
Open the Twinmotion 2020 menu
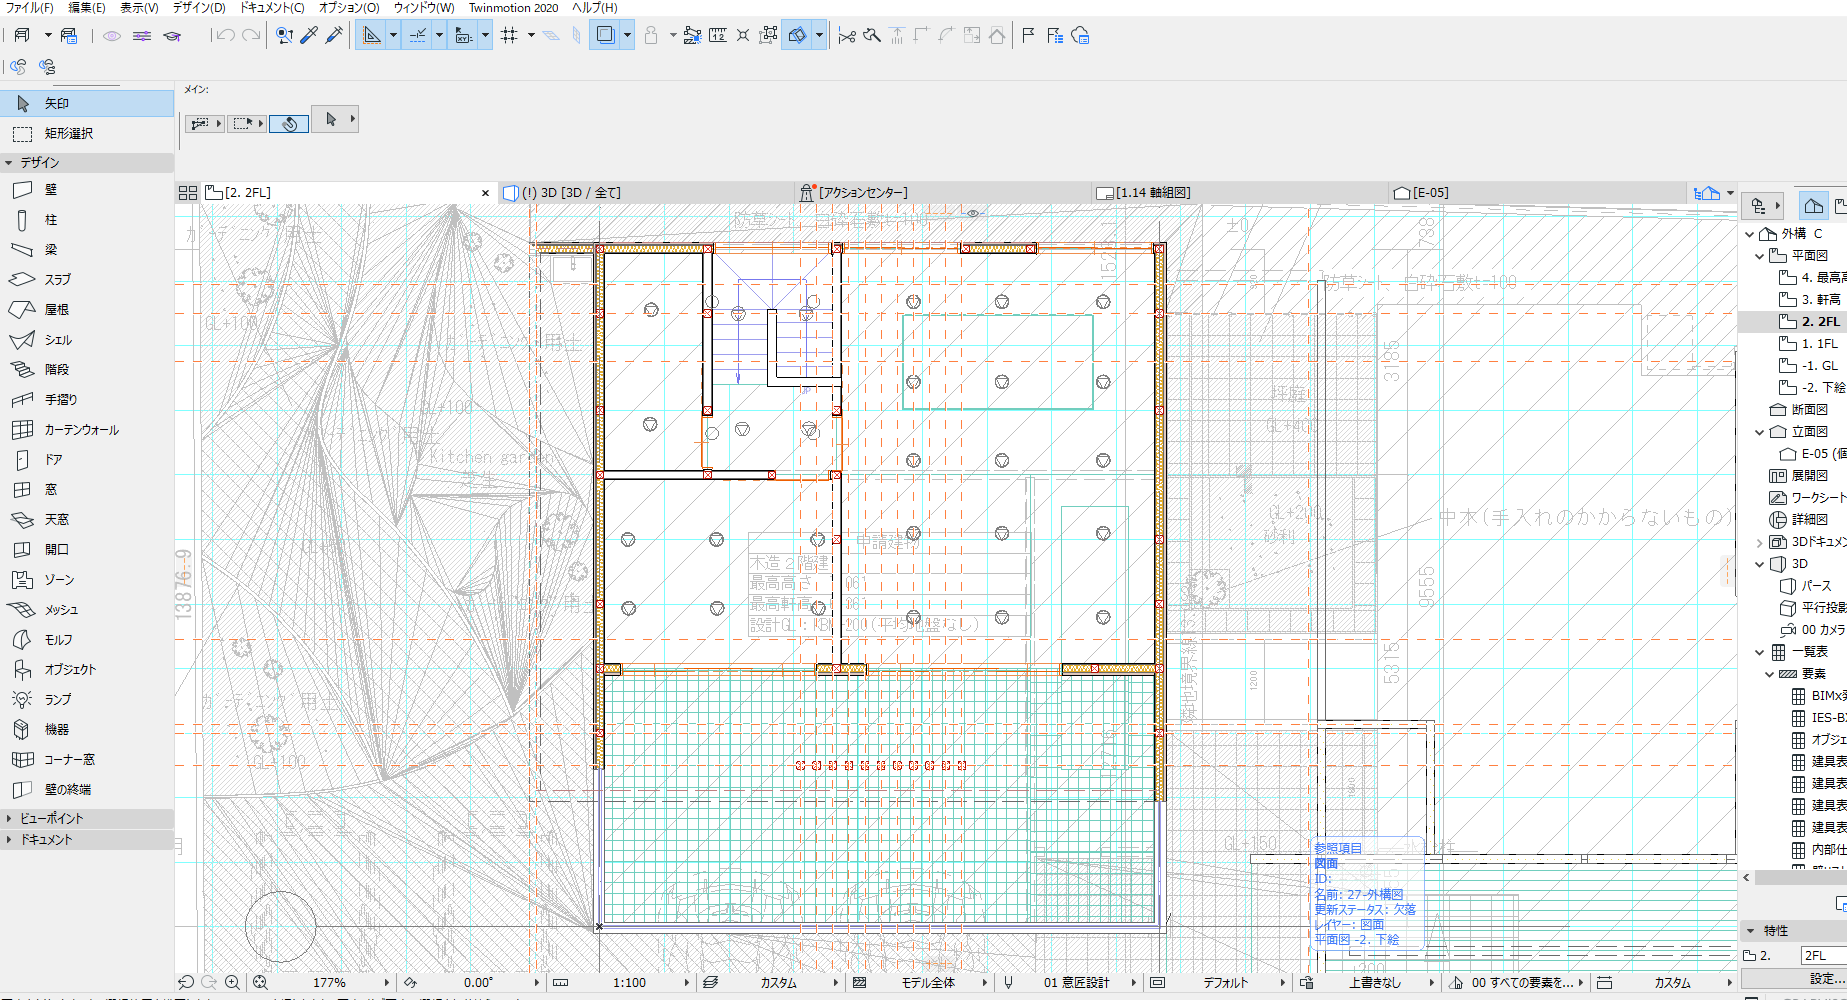pyautogui.click(x=514, y=7)
